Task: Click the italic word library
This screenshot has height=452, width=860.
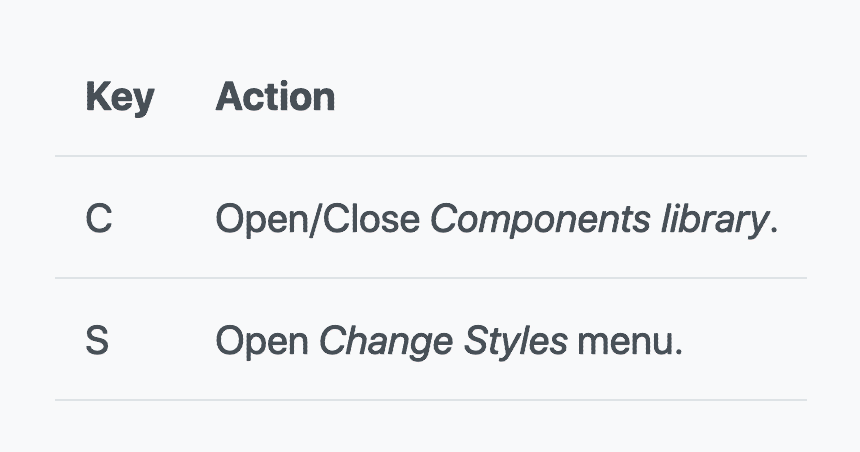Action: point(714,220)
